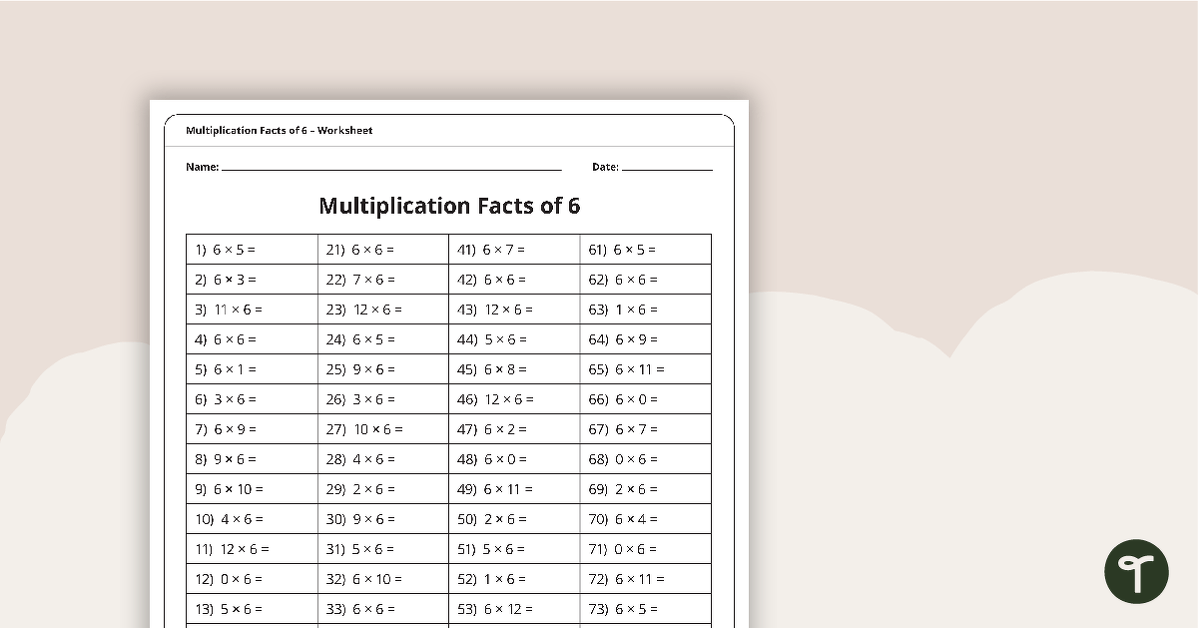This screenshot has height=628, width=1199.
Task: Select problem 42) 6 × 6 =
Action: pos(491,279)
